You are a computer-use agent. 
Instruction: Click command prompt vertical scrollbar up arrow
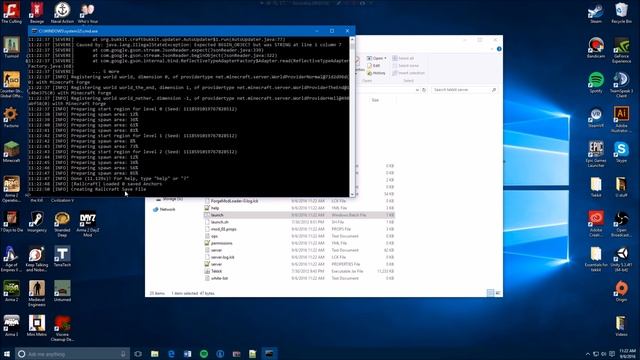pos(352,40)
